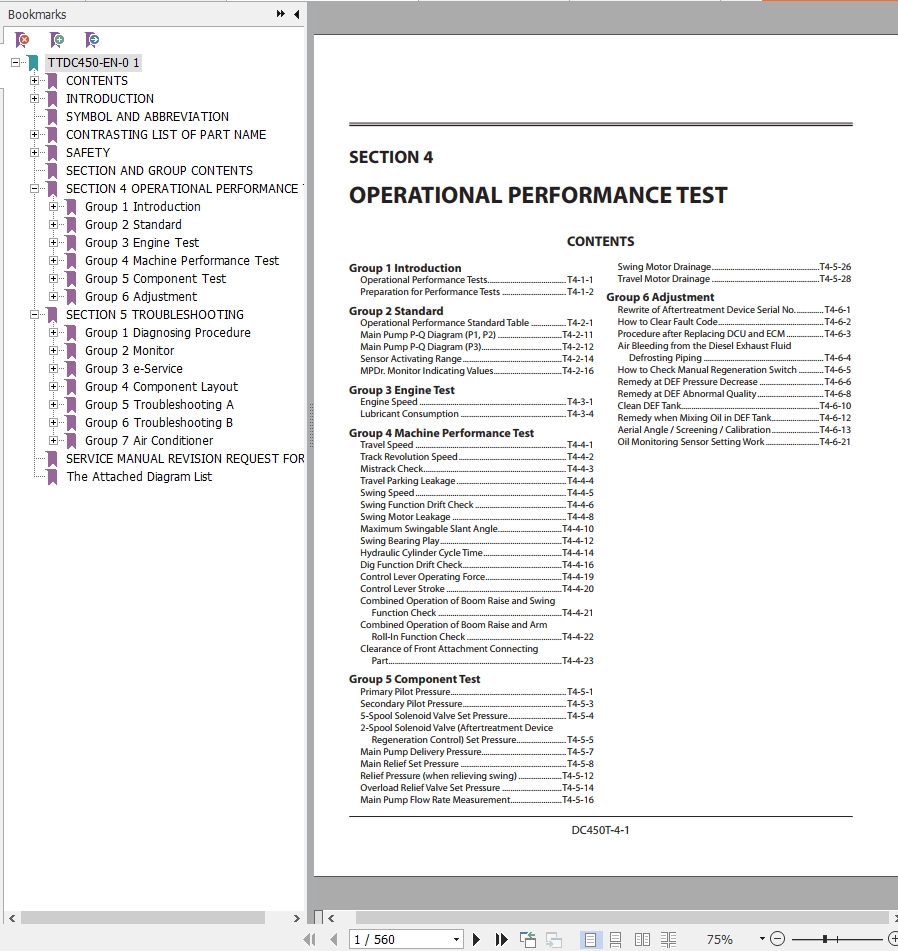Viewport: 898px width, 951px height.
Task: Switch to continuous facing page layout
Action: click(x=668, y=939)
